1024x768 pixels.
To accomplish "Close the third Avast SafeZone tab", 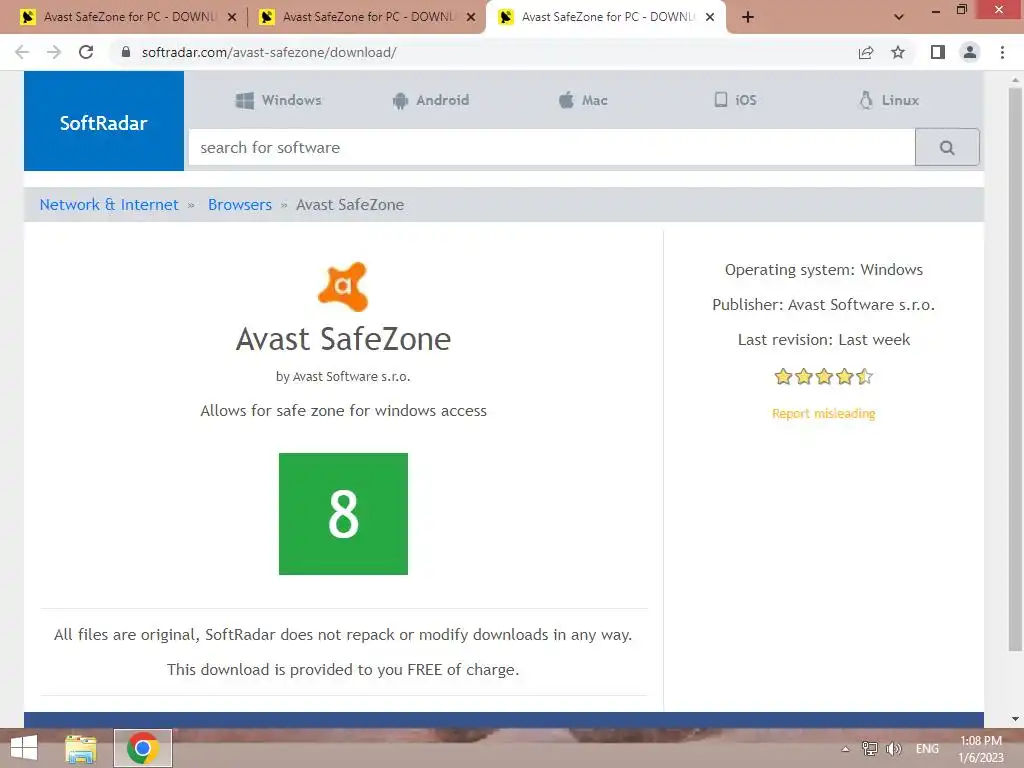I will click(x=710, y=17).
